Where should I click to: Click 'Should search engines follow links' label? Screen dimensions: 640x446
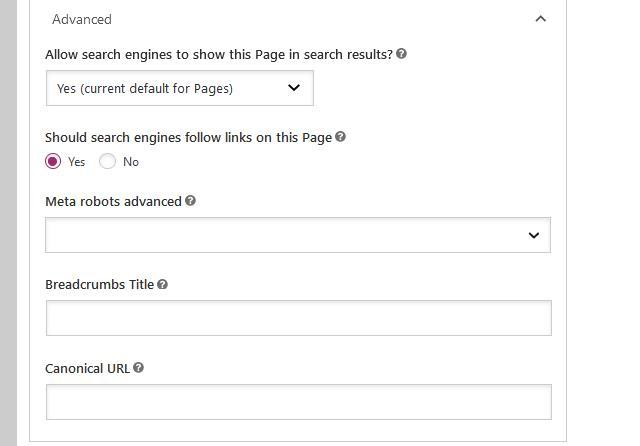click(188, 137)
